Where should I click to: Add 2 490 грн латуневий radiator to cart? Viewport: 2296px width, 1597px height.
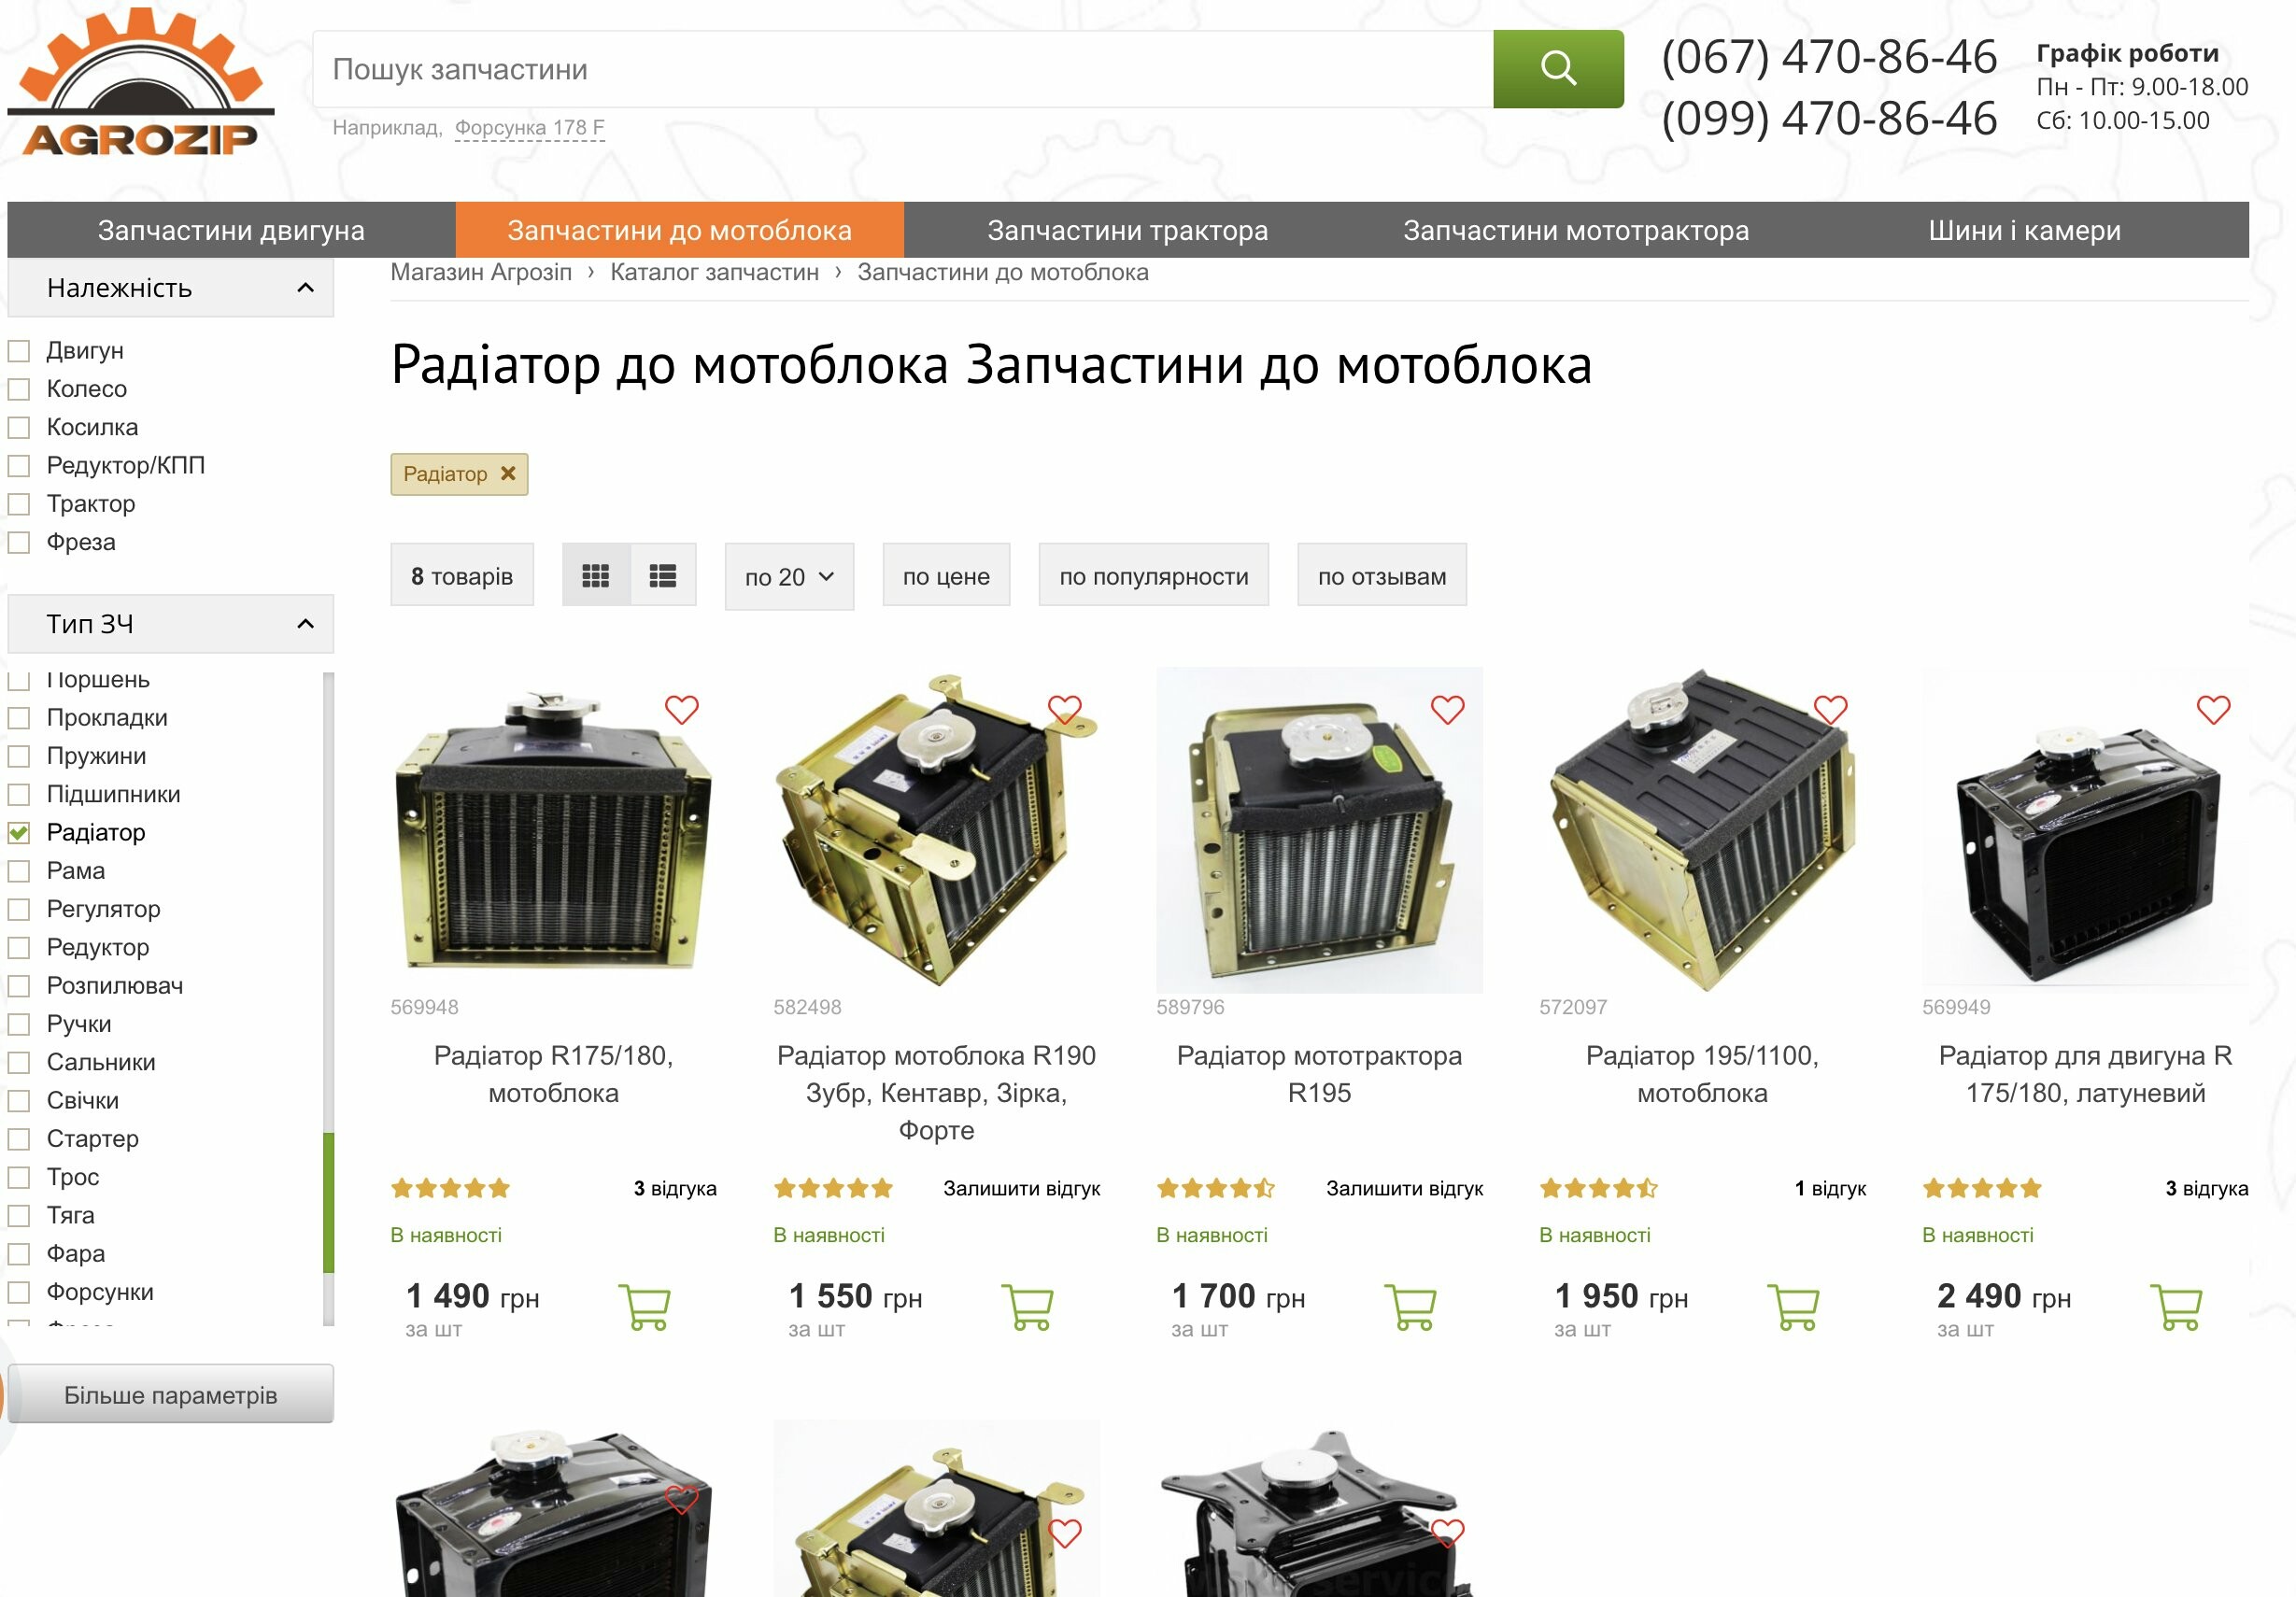tap(2176, 1307)
